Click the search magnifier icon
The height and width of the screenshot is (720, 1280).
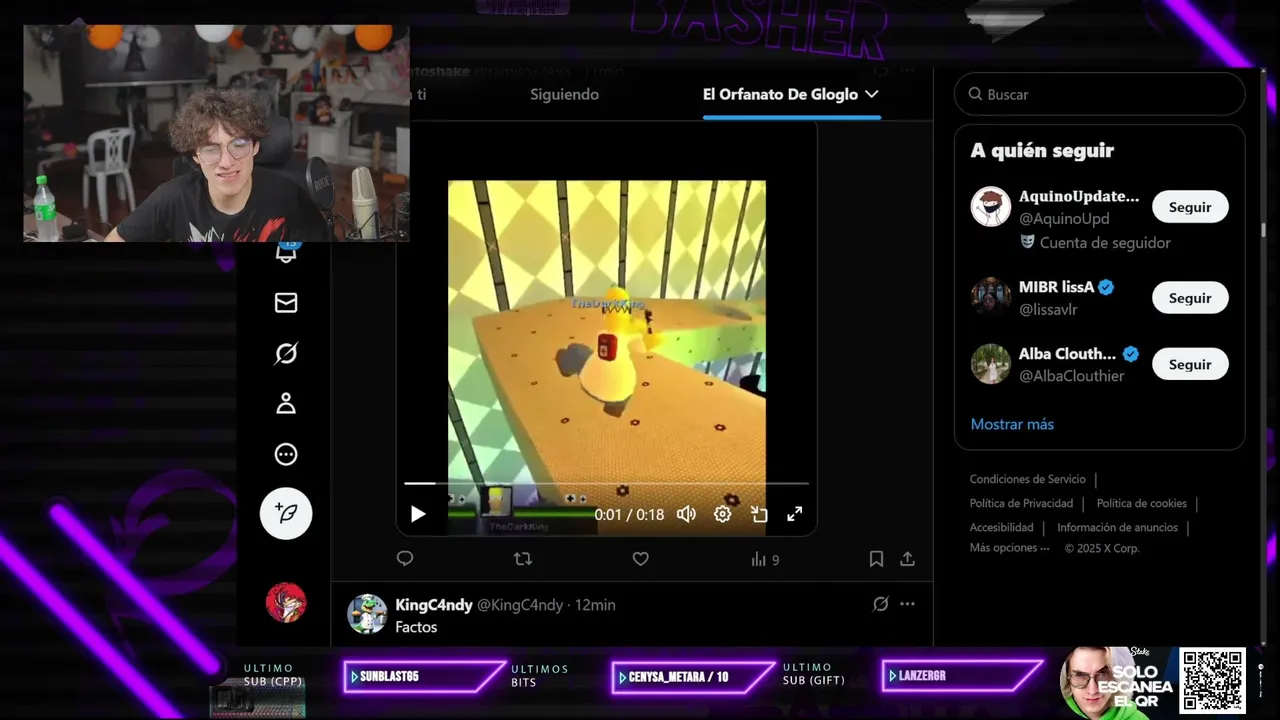(x=975, y=94)
